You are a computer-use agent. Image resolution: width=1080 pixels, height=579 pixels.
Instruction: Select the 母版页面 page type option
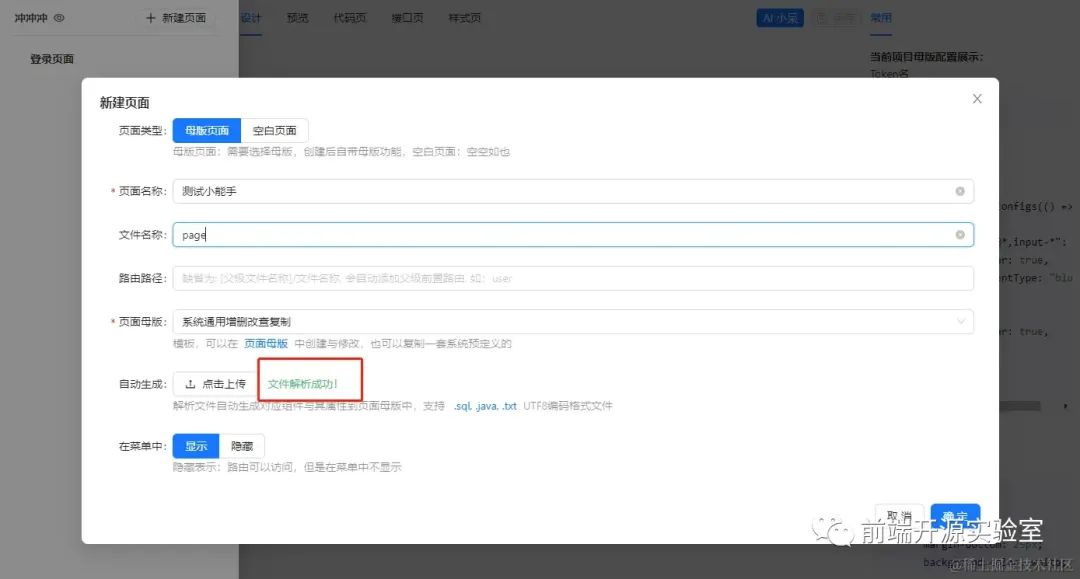click(207, 130)
